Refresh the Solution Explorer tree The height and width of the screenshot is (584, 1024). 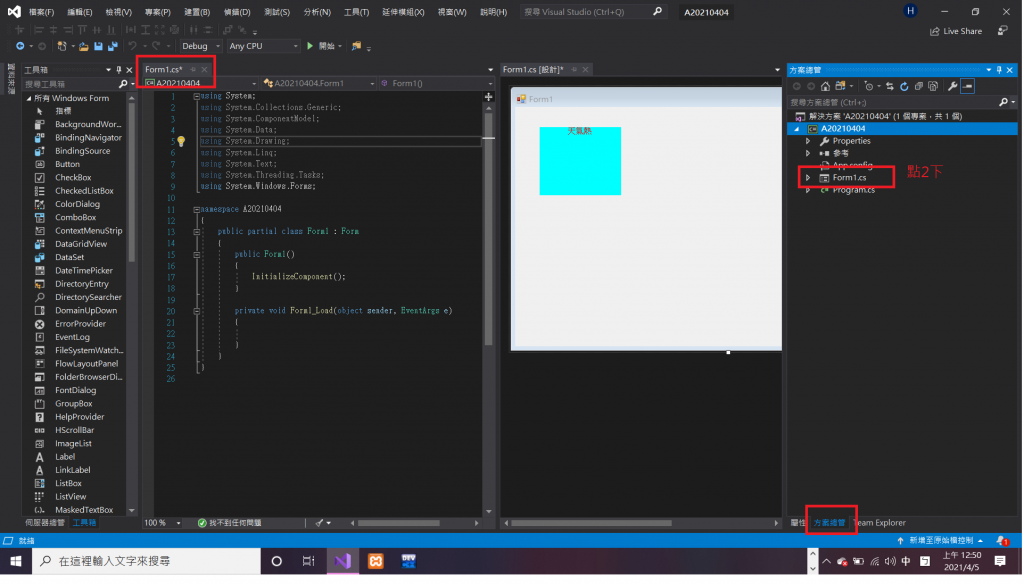904,86
